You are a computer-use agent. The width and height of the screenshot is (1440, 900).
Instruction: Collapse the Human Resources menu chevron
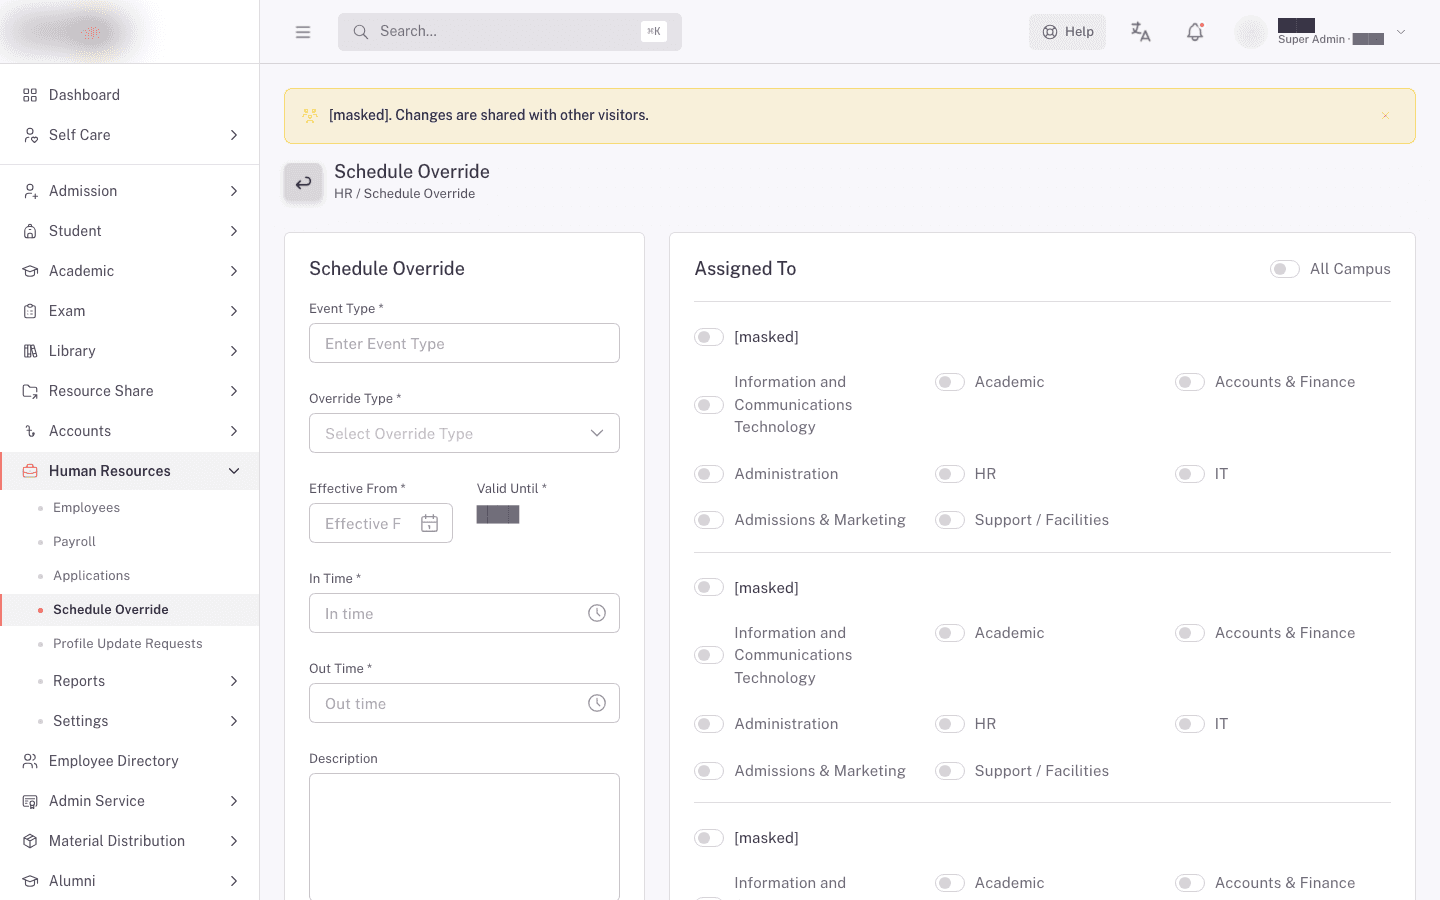[234, 471]
